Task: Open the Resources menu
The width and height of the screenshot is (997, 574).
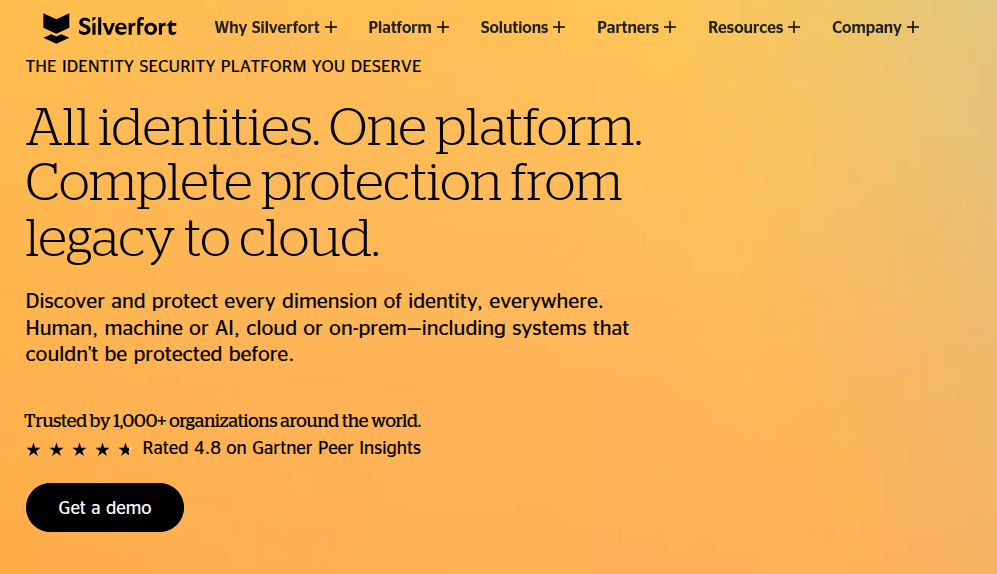Action: click(x=746, y=27)
